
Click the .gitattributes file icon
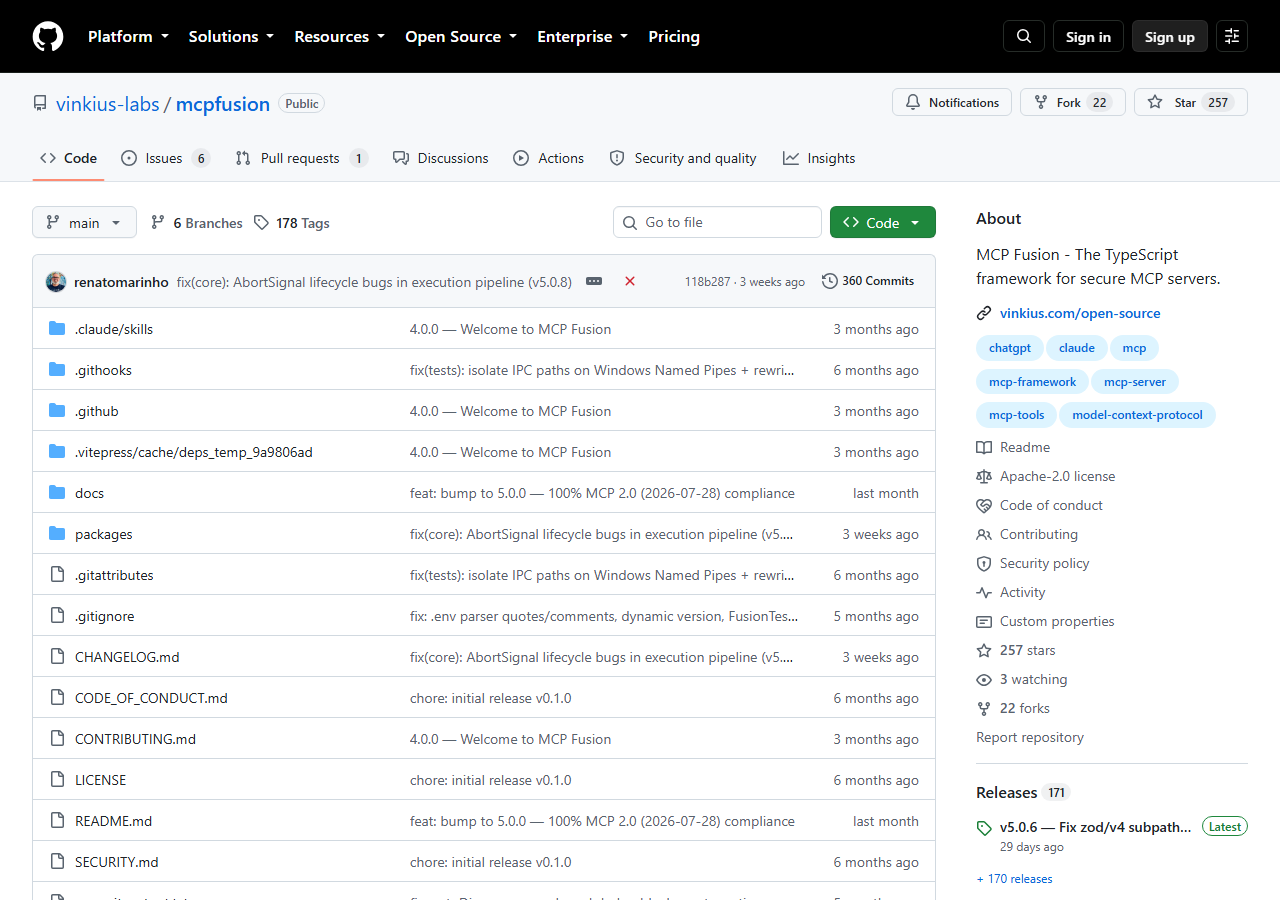tap(57, 575)
